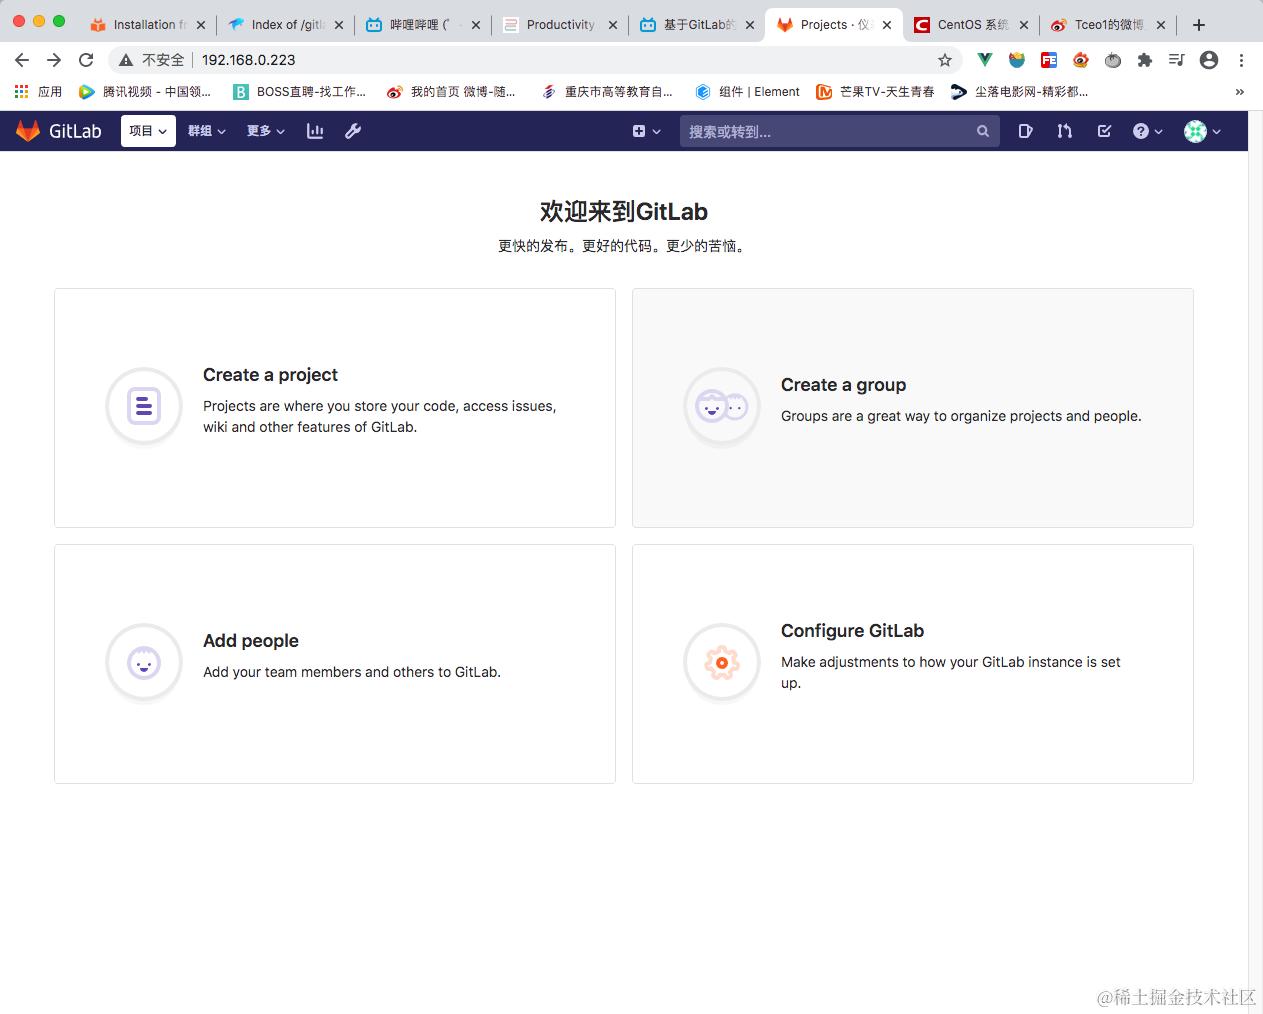Click the Vue devtools extension icon
The width and height of the screenshot is (1263, 1014).
tap(985, 60)
